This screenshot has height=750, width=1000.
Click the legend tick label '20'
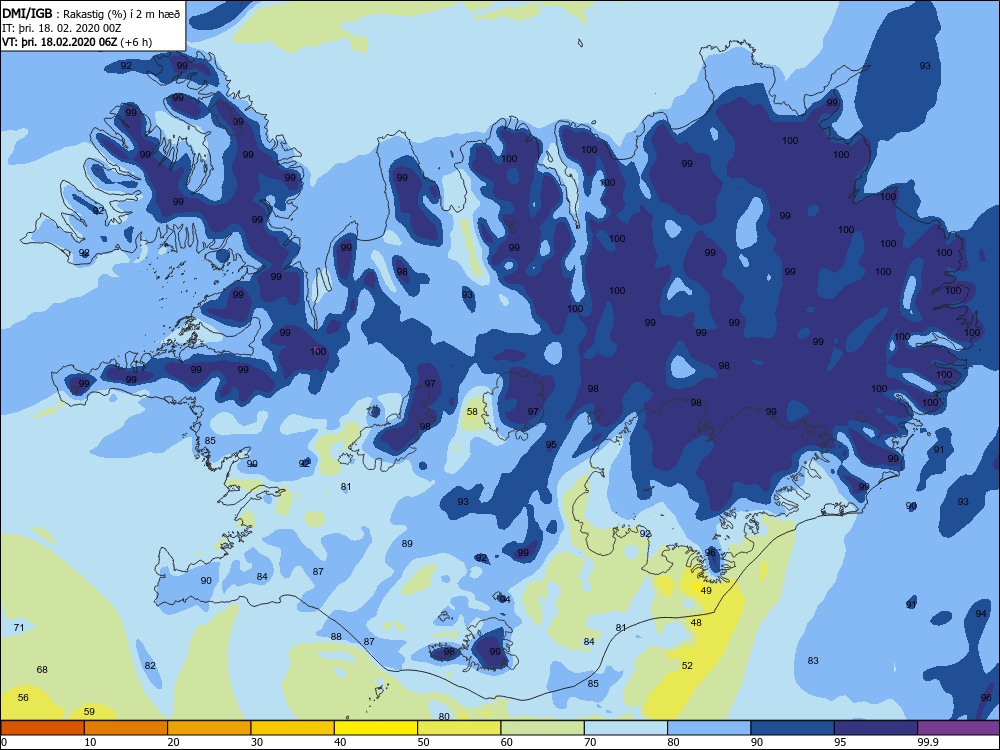[x=173, y=742]
